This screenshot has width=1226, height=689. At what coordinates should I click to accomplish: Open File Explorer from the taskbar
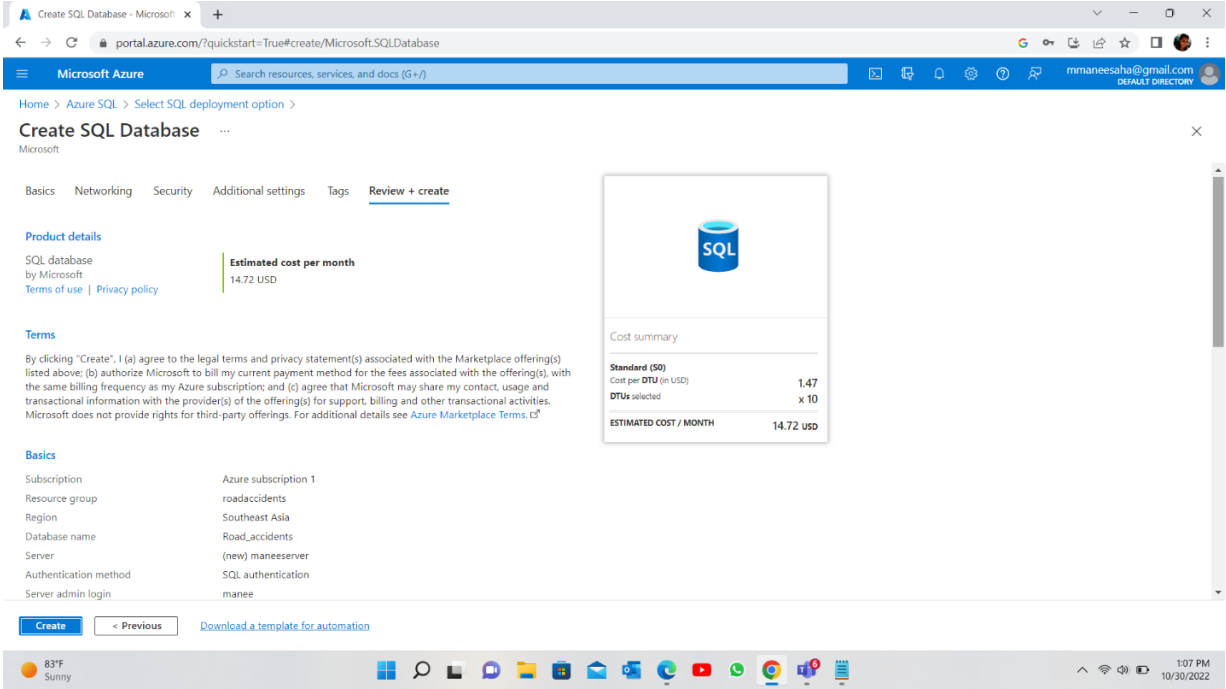tap(526, 670)
